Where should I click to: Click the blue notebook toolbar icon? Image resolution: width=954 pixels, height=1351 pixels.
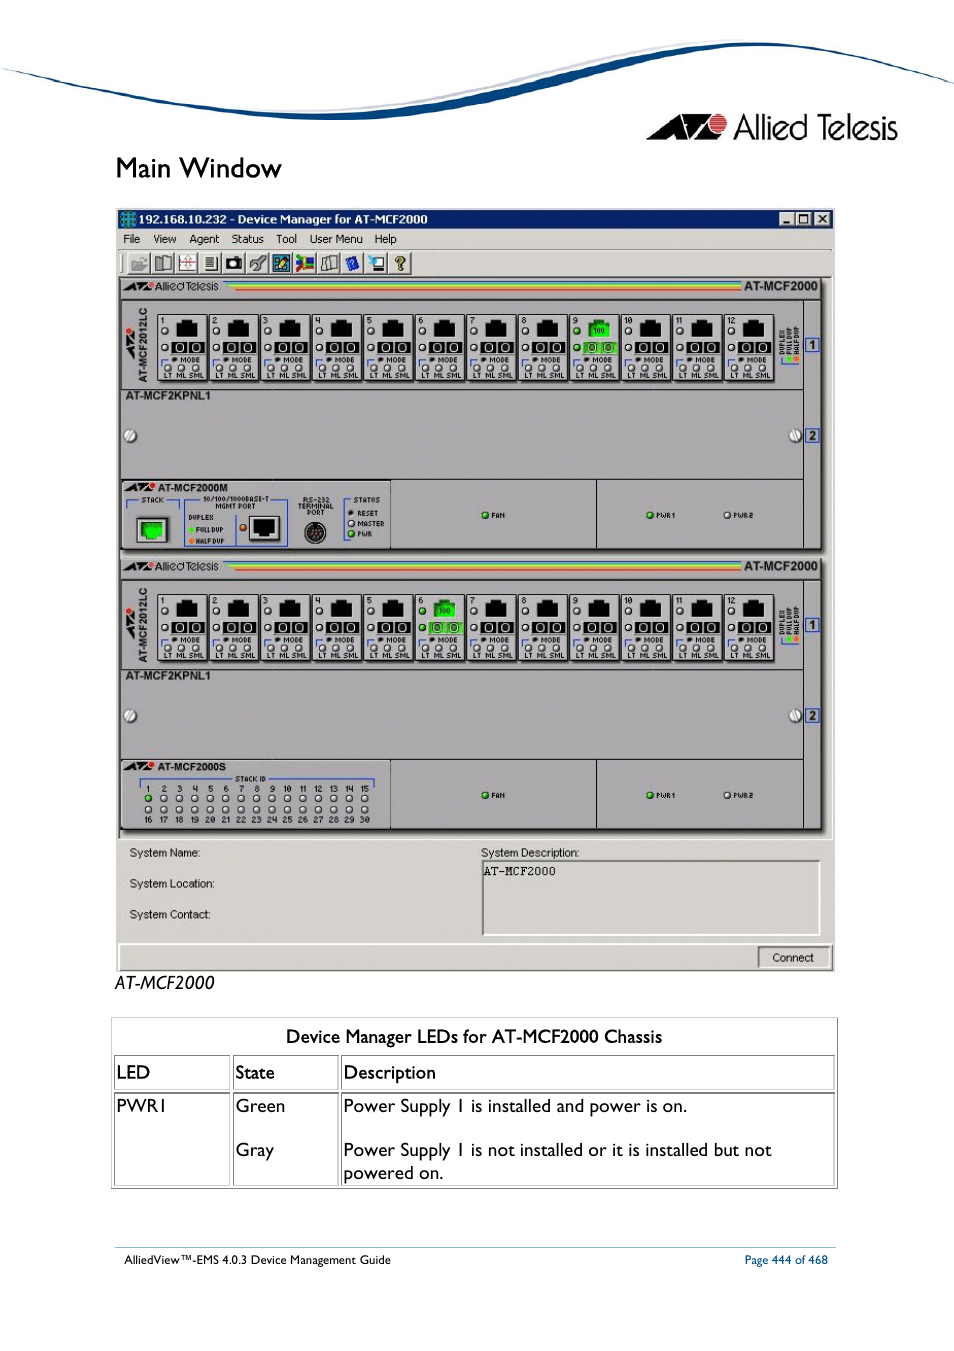pos(352,263)
